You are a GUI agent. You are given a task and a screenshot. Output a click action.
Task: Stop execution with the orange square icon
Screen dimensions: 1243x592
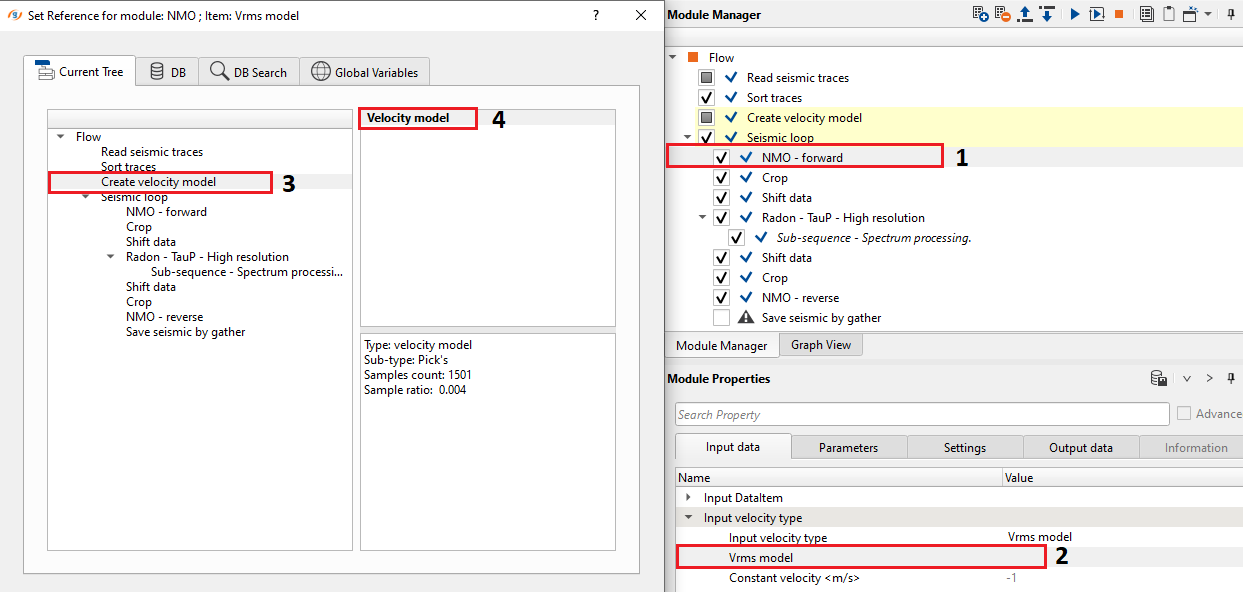(x=1119, y=14)
